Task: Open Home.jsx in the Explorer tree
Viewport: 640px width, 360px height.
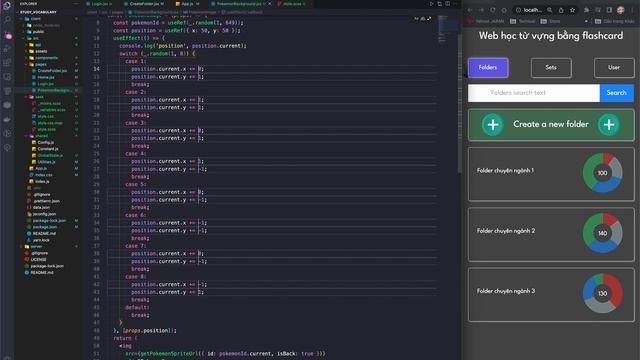Action: pos(43,77)
